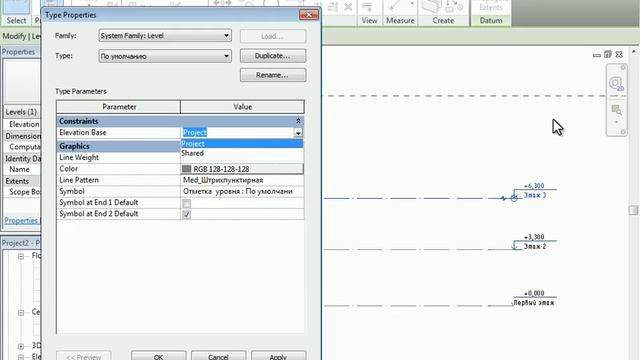This screenshot has width=640, height=360.
Task: Click the View panel label on the ribbon
Action: [x=369, y=20]
